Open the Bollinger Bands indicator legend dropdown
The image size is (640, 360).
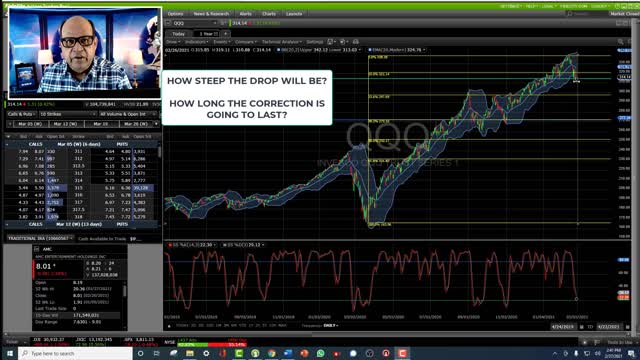[x=360, y=50]
